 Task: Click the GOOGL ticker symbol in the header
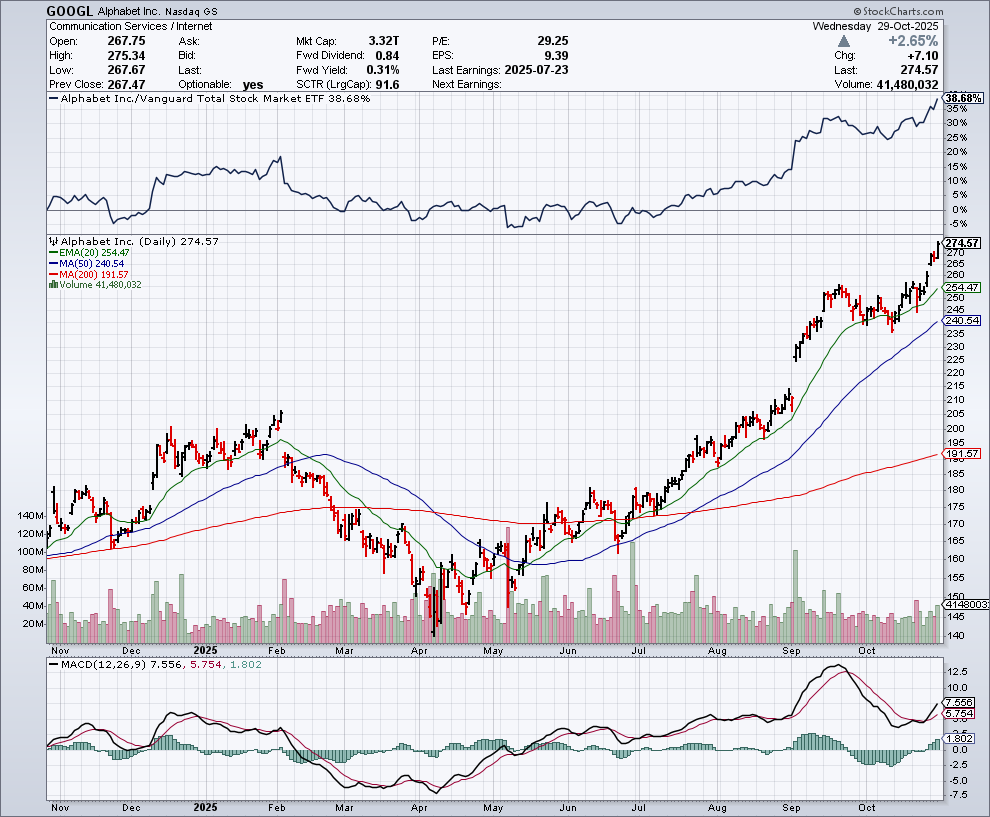(72, 9)
